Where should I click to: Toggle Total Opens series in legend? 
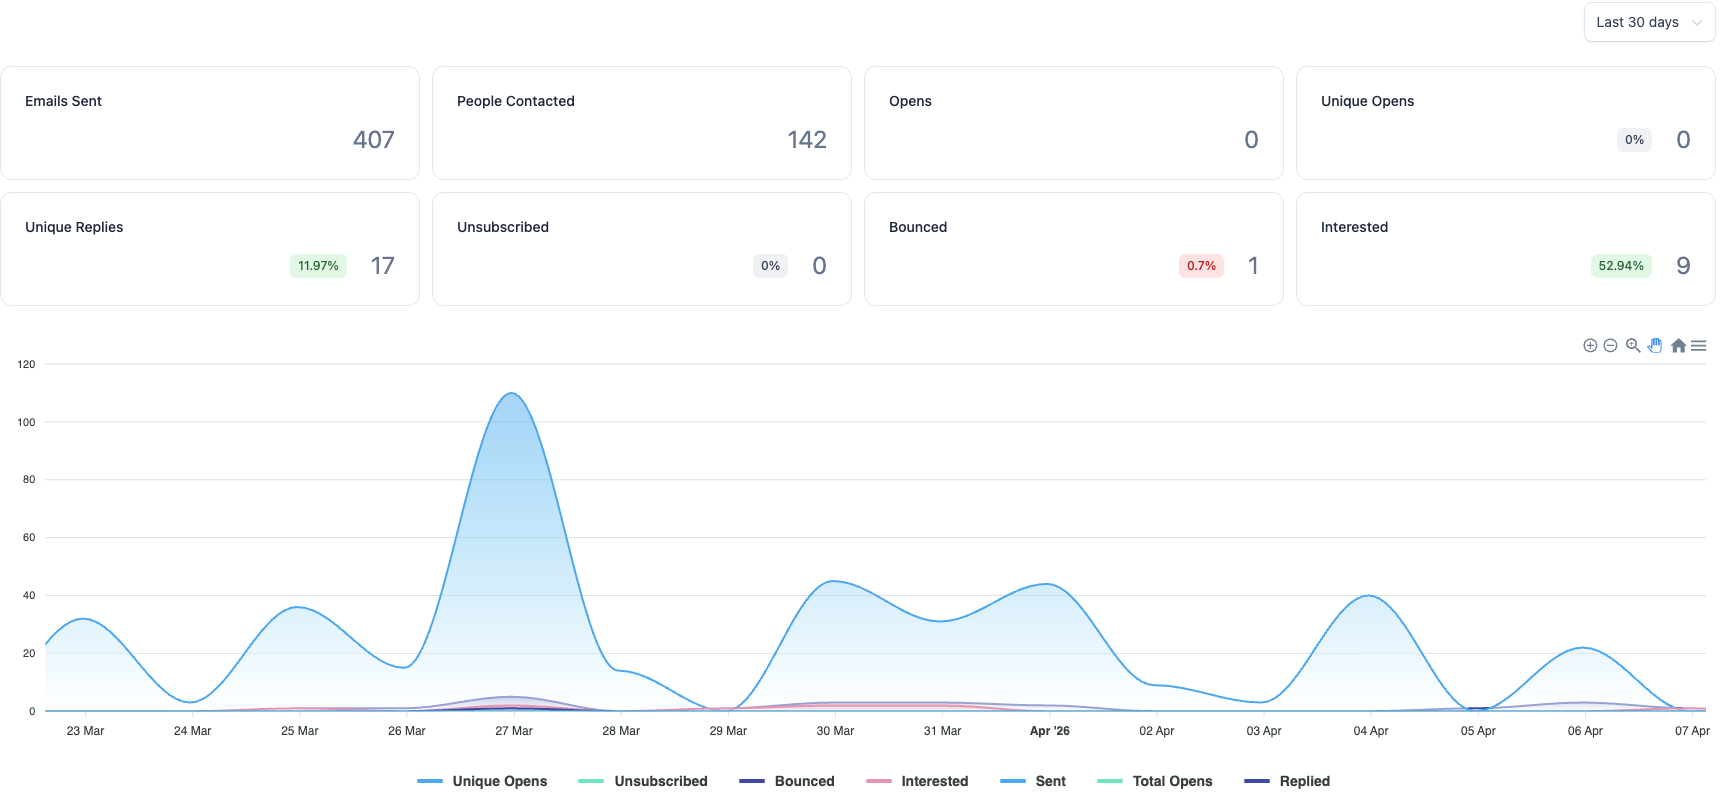click(x=1155, y=781)
